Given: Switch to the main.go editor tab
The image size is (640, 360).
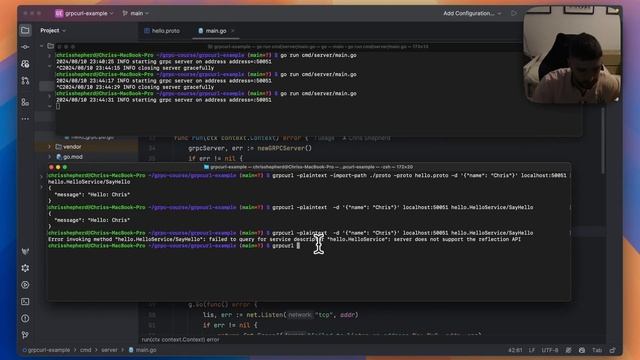Looking at the screenshot, I should [x=212, y=31].
